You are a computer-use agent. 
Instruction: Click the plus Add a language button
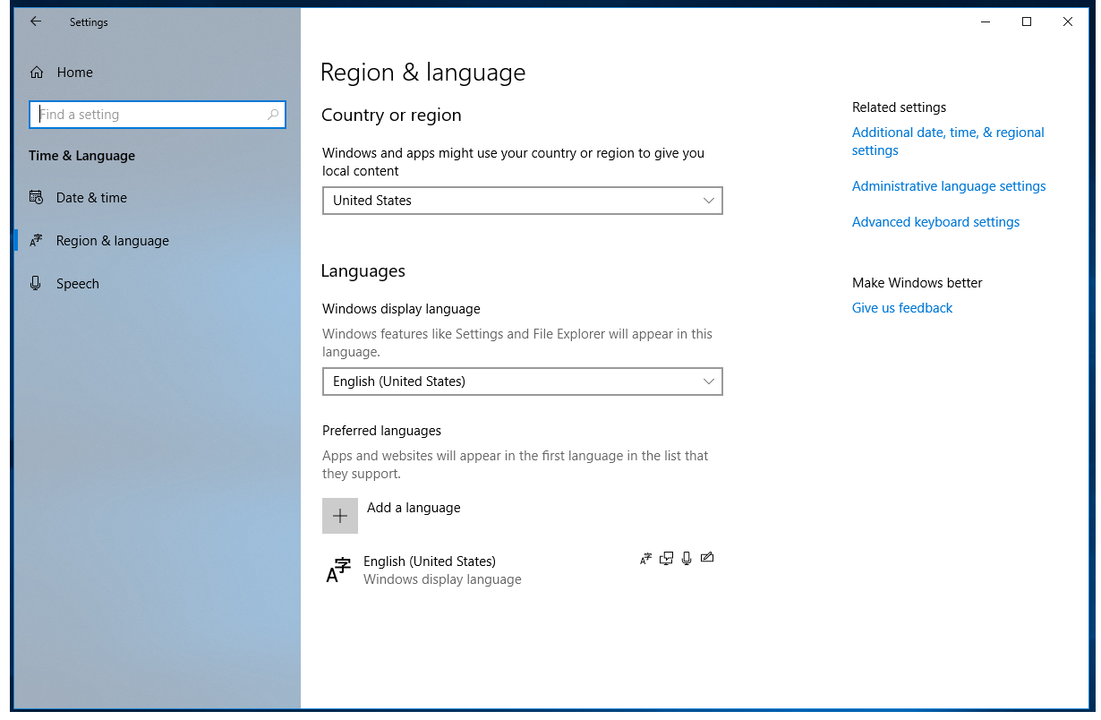(340, 516)
